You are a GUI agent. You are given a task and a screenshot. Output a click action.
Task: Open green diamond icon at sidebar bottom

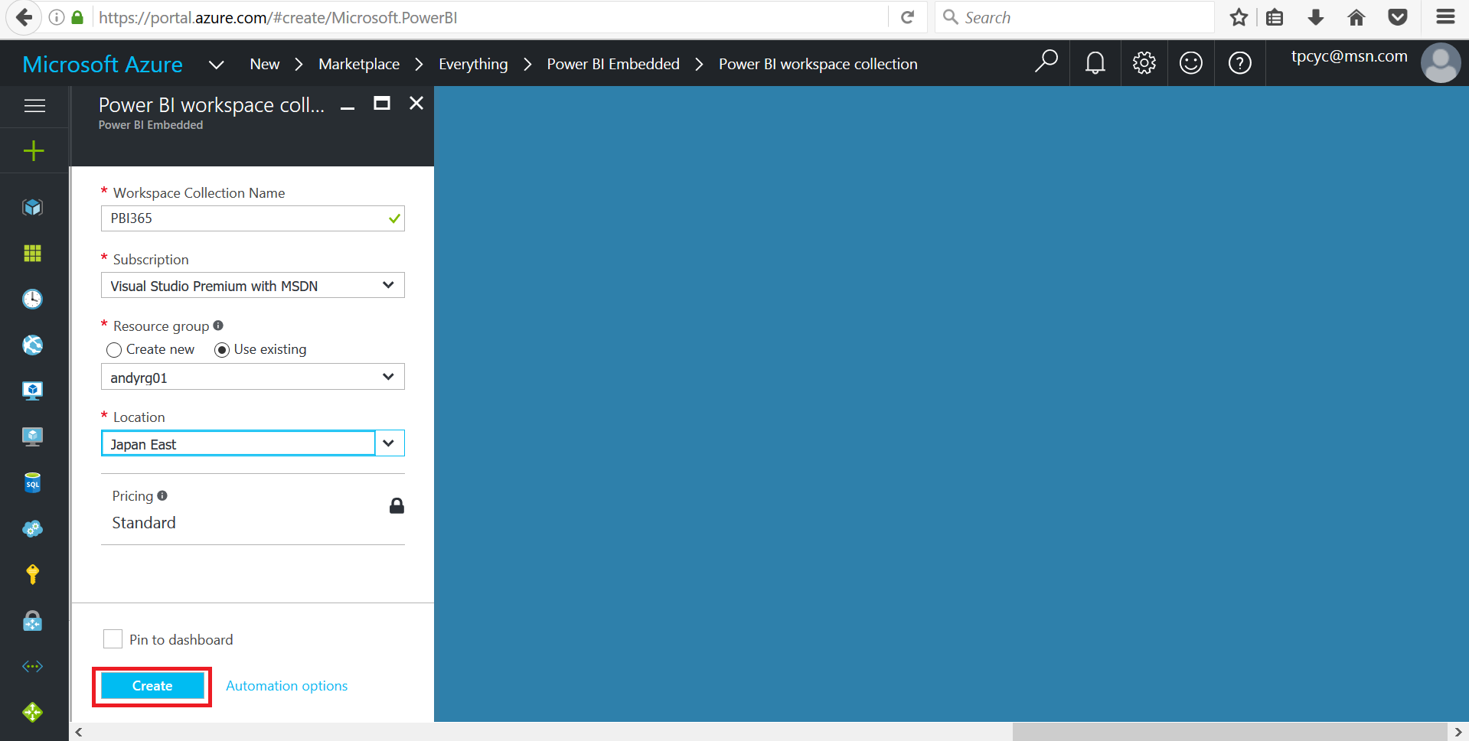(33, 712)
